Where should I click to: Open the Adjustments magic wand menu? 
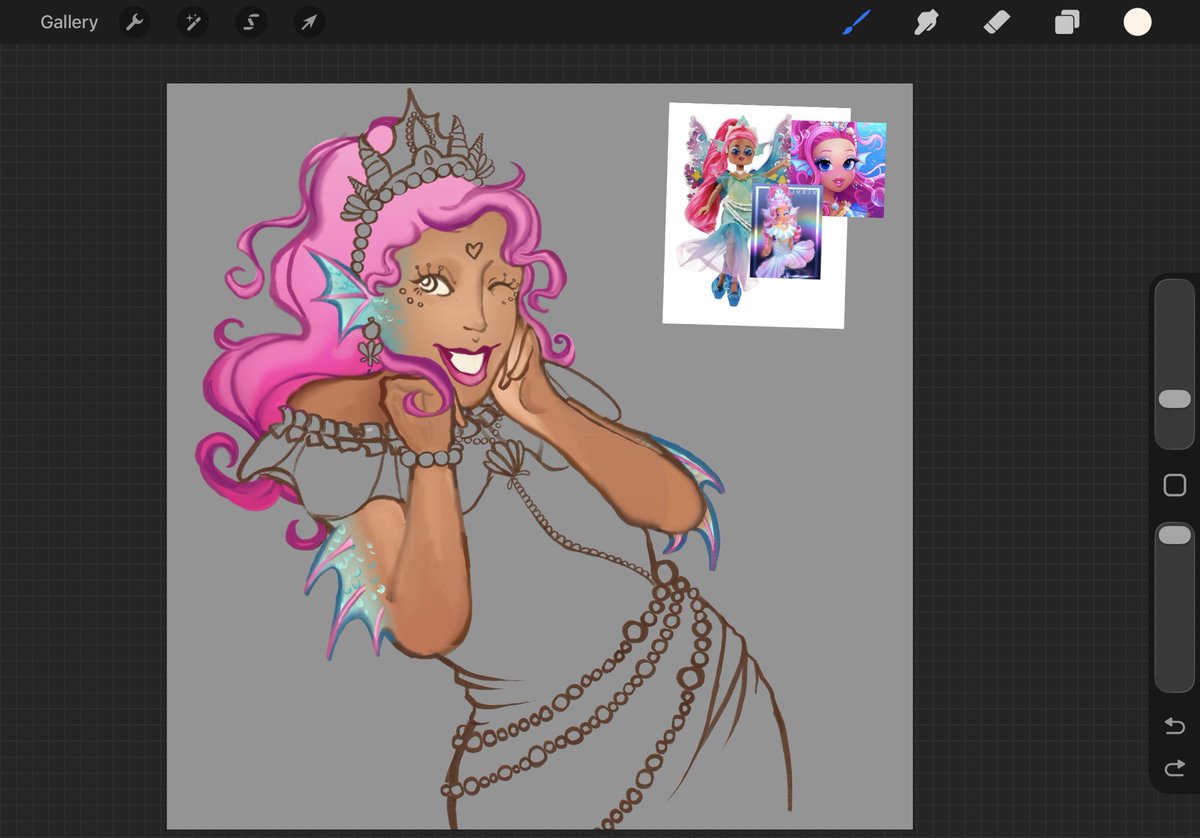point(192,22)
